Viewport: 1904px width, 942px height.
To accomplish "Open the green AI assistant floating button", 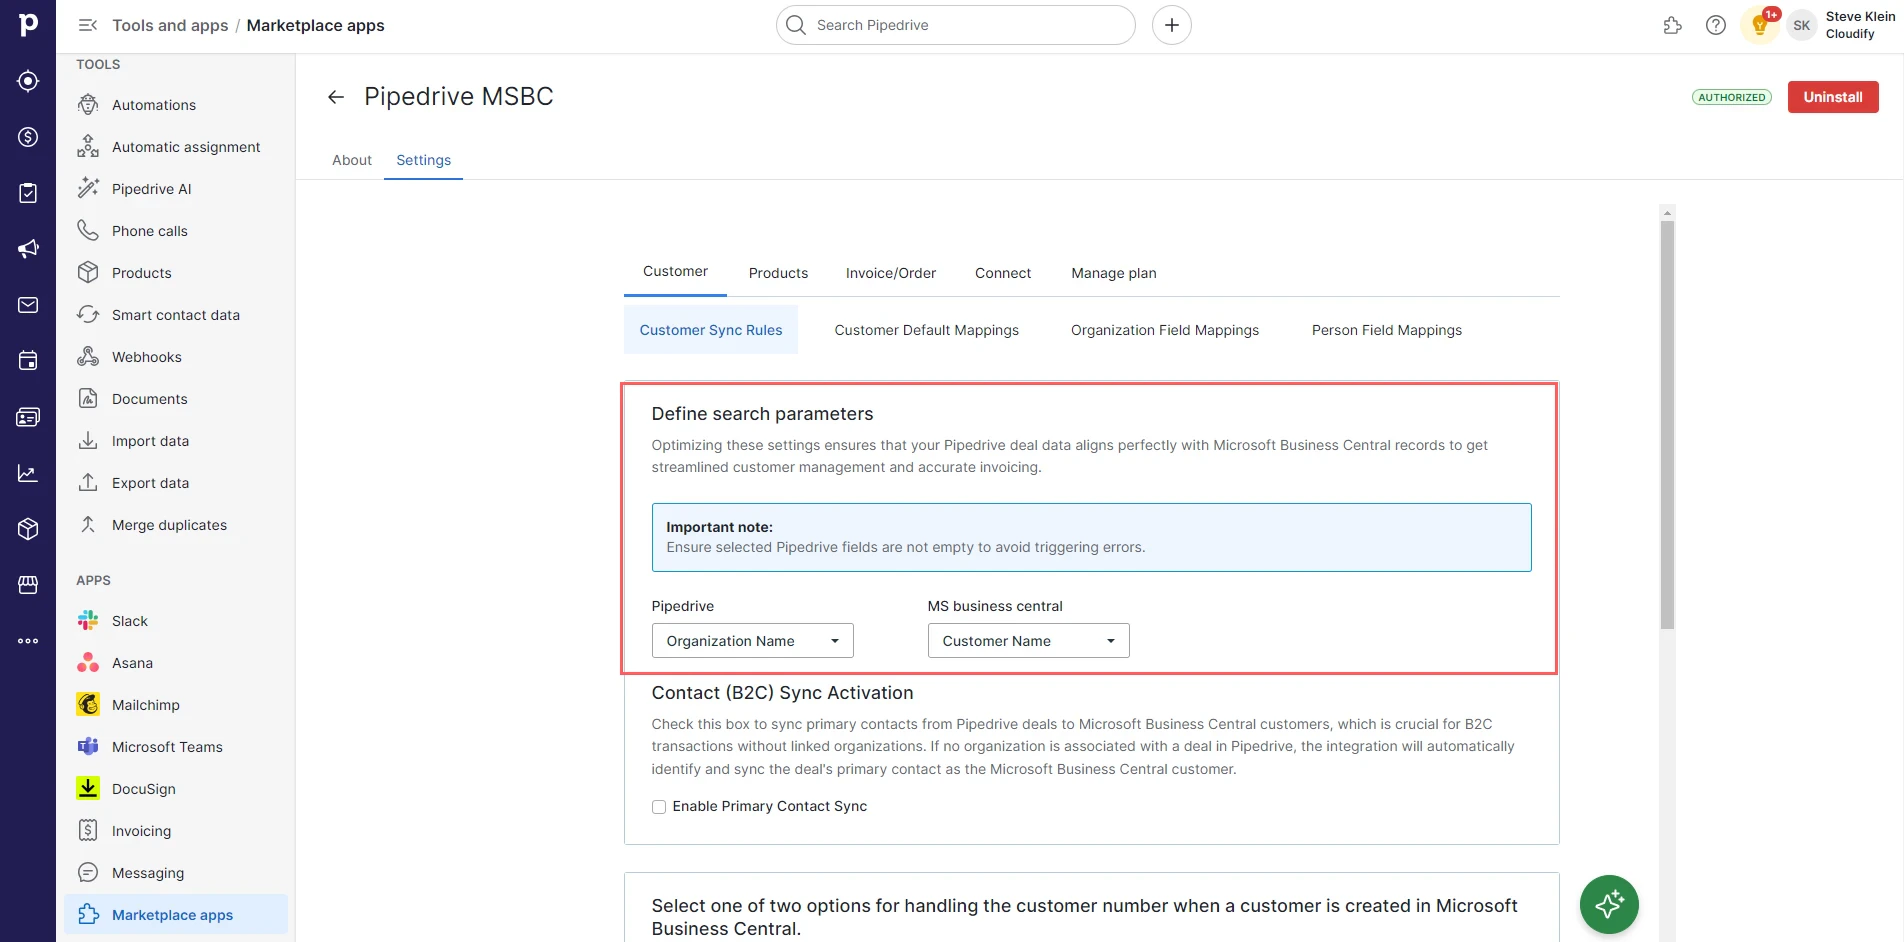I will [1609, 905].
